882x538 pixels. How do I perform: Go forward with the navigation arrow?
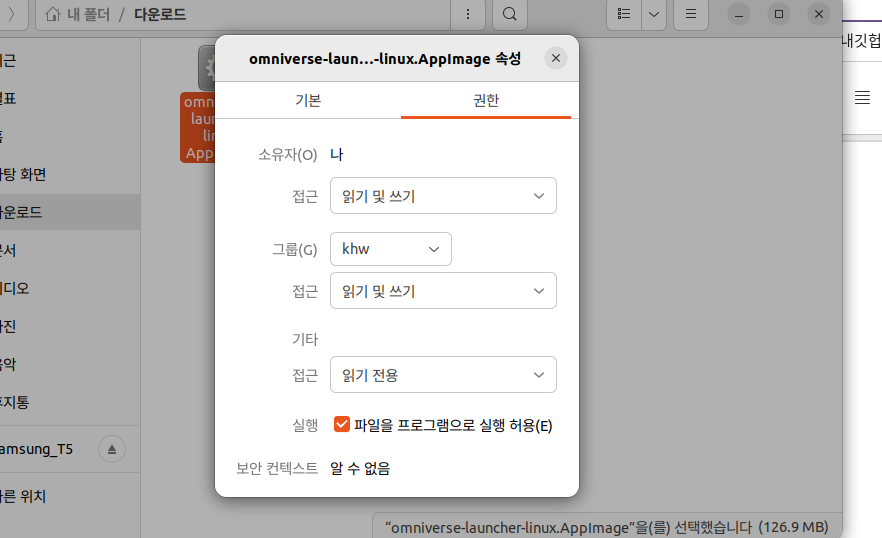[x=11, y=14]
